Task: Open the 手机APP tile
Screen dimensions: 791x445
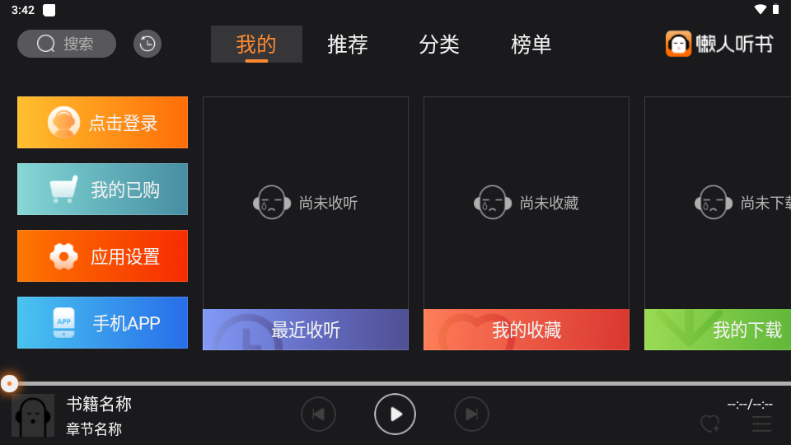Action: [x=102, y=323]
